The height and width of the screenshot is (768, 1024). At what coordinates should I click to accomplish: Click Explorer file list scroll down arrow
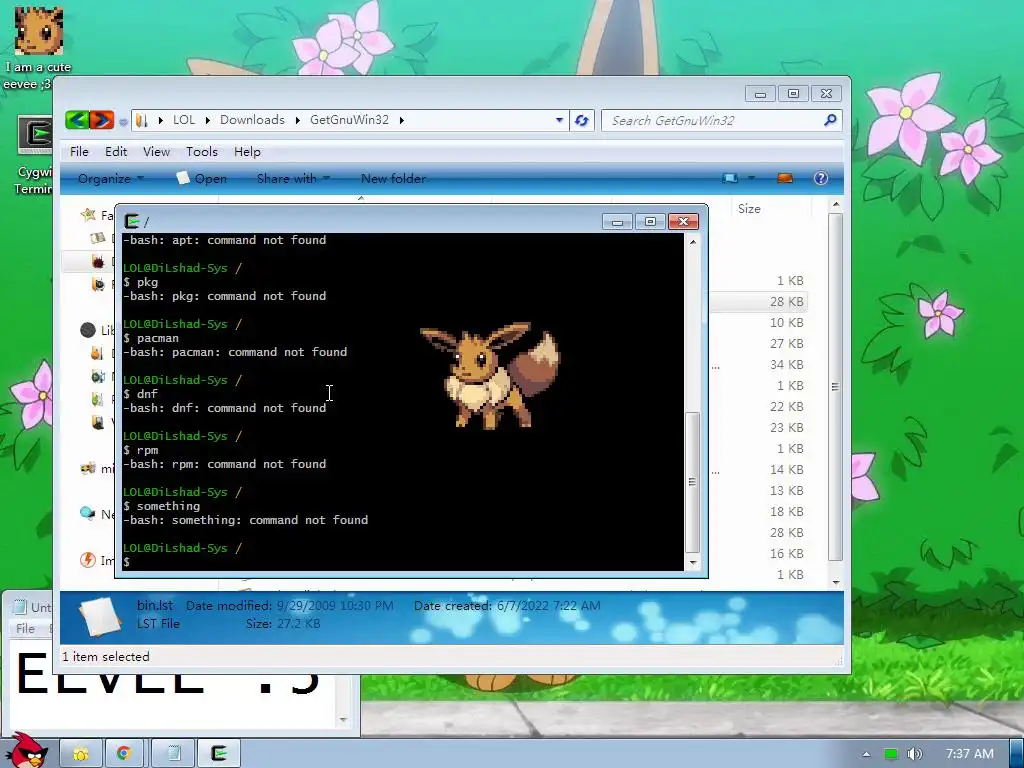tap(835, 582)
